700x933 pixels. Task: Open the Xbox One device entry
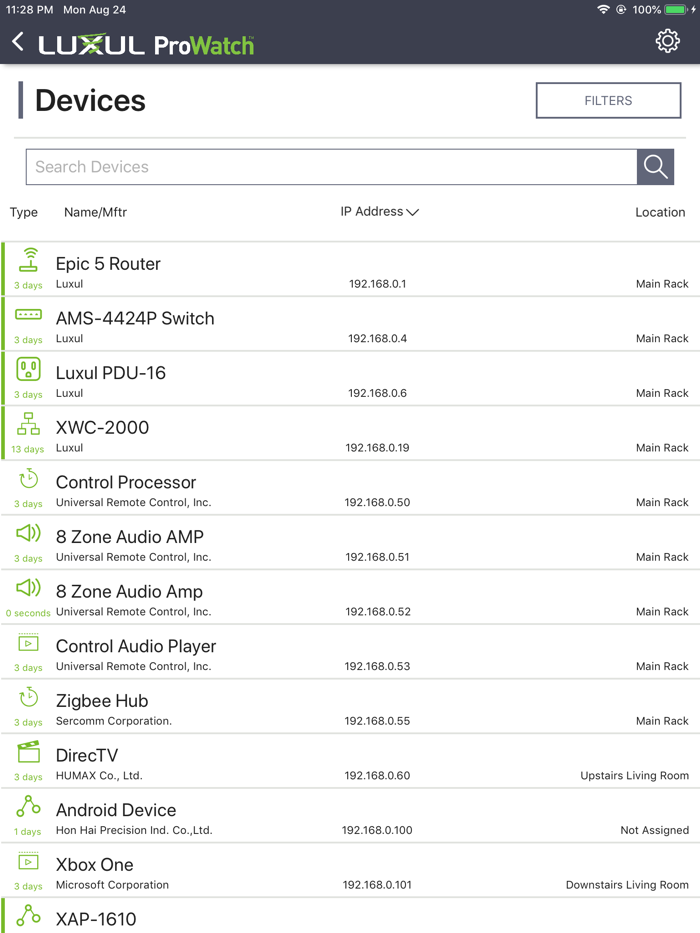350,871
